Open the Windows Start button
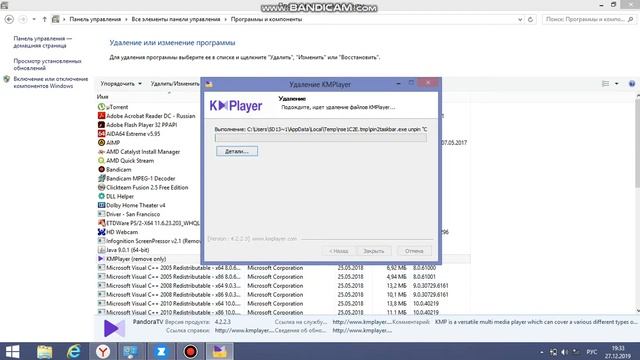Screen dimensions: 640x360 tap(12, 351)
